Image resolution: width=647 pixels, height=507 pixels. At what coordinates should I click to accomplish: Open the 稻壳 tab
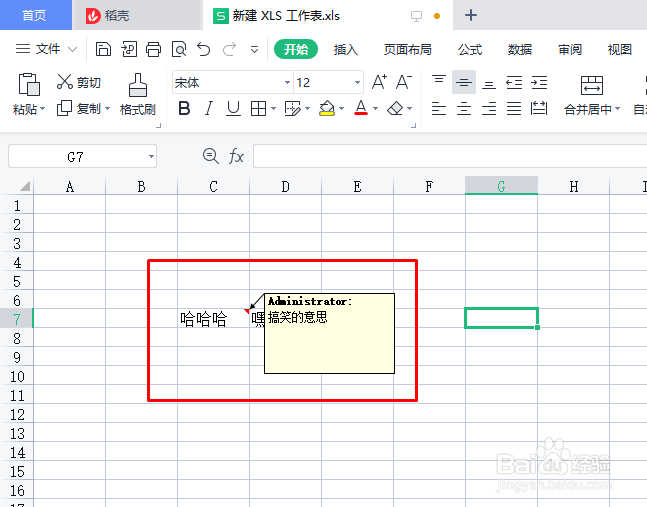(x=137, y=15)
